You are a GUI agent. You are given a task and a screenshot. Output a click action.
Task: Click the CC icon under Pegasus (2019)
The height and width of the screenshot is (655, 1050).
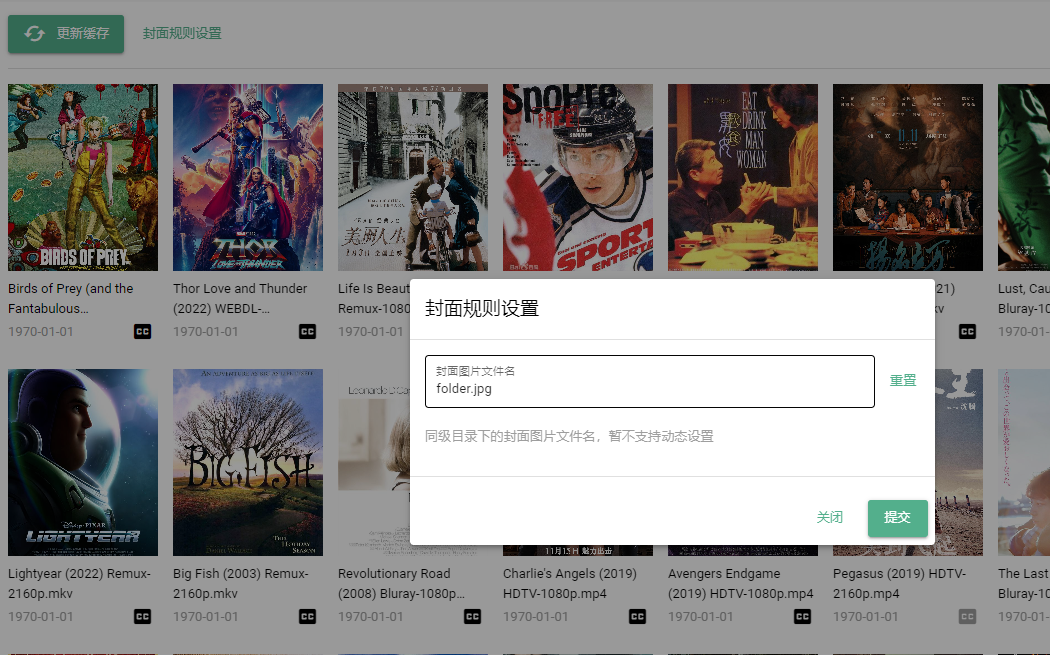pyautogui.click(x=967, y=616)
